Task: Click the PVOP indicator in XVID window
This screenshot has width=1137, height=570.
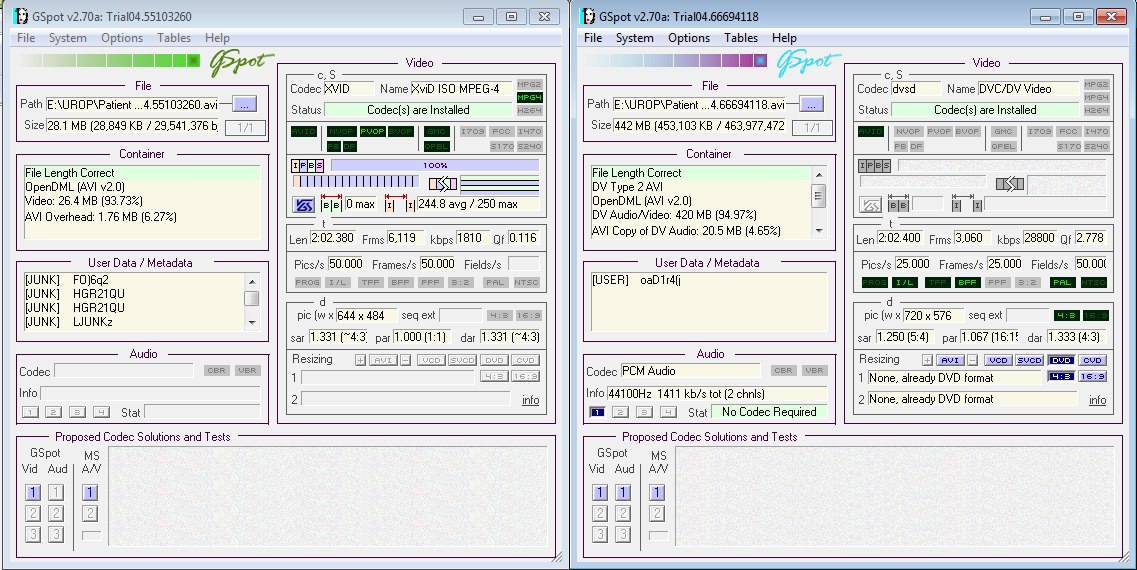Action: 371,131
